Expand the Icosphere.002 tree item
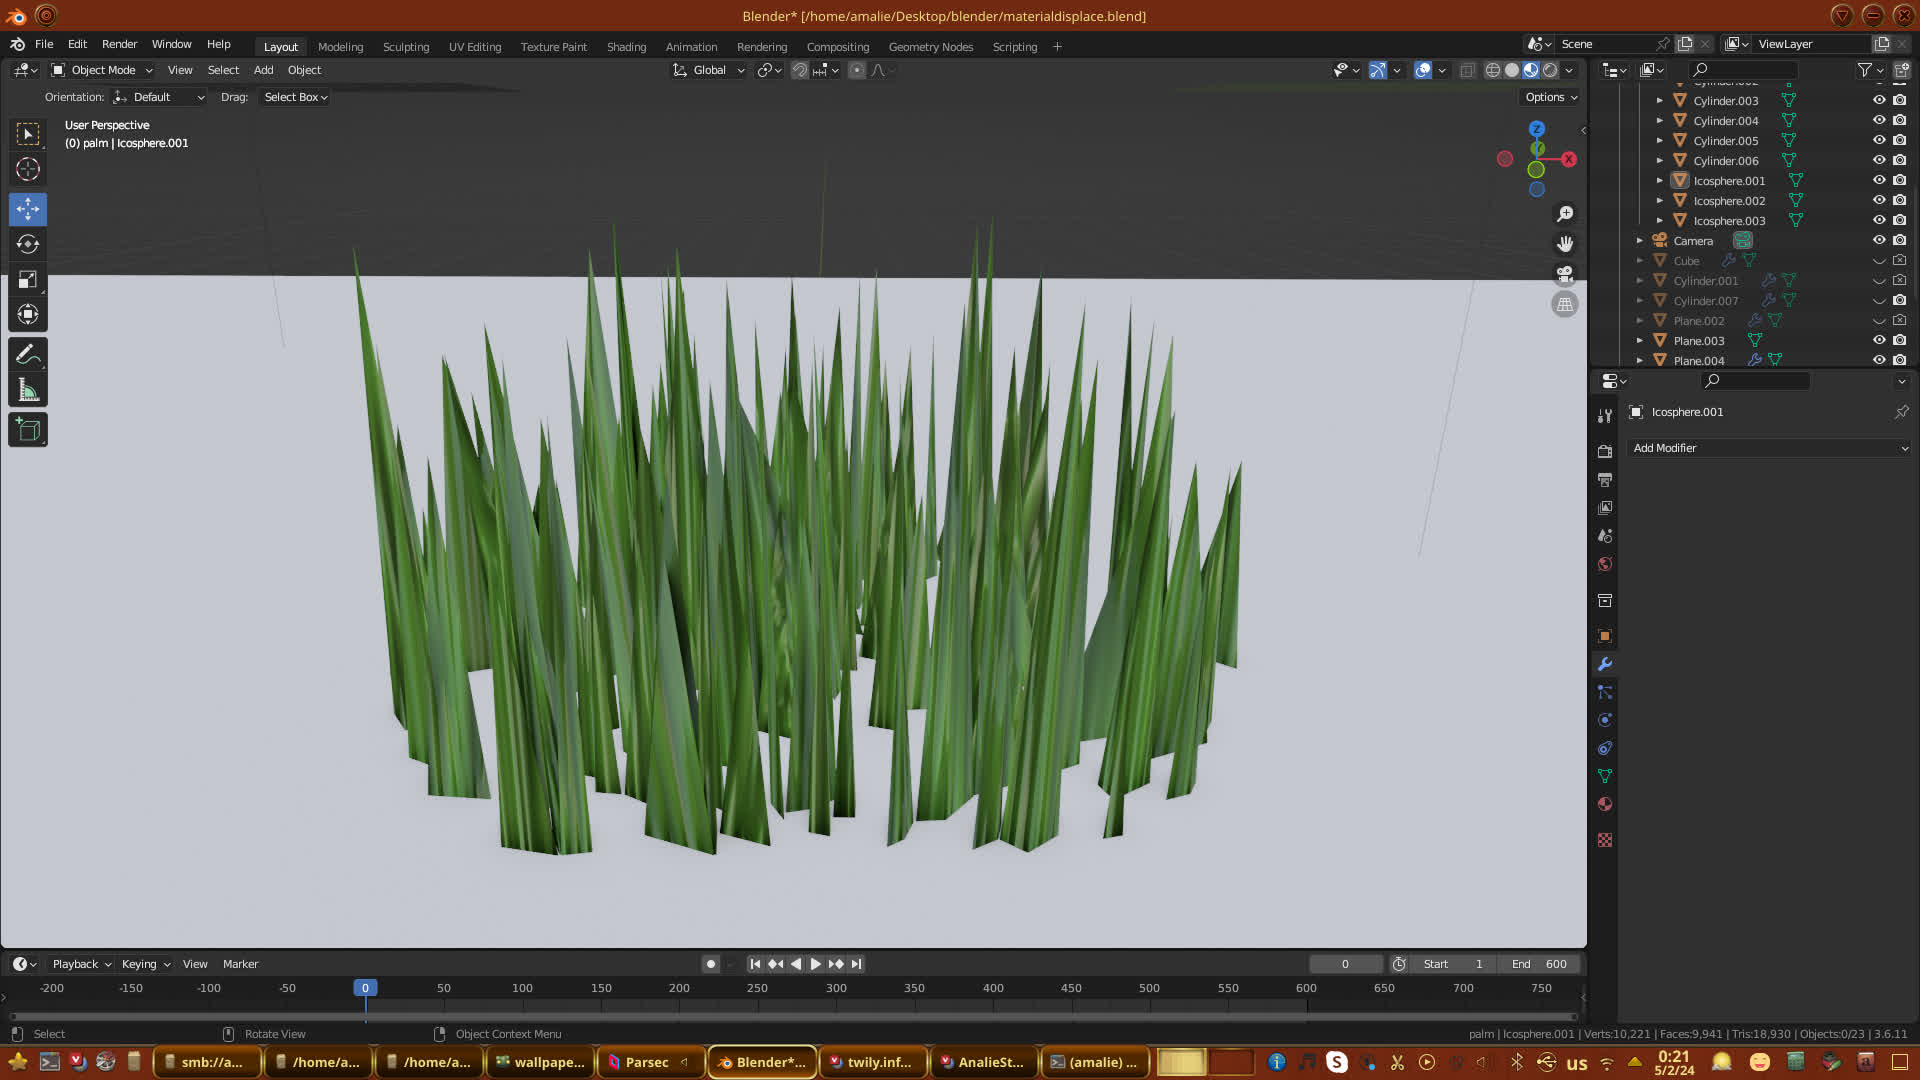The height and width of the screenshot is (1080, 1920). pyautogui.click(x=1660, y=201)
